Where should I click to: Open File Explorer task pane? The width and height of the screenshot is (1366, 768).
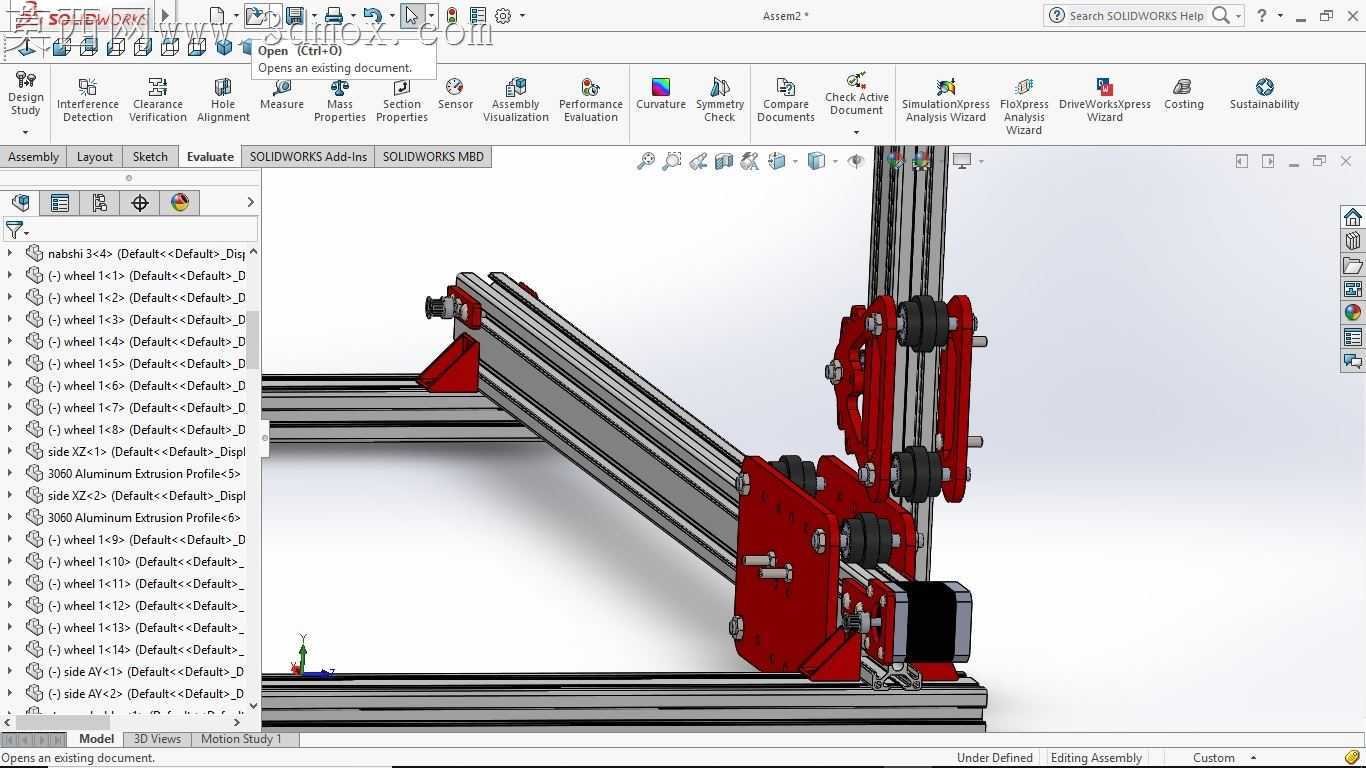click(x=1353, y=265)
